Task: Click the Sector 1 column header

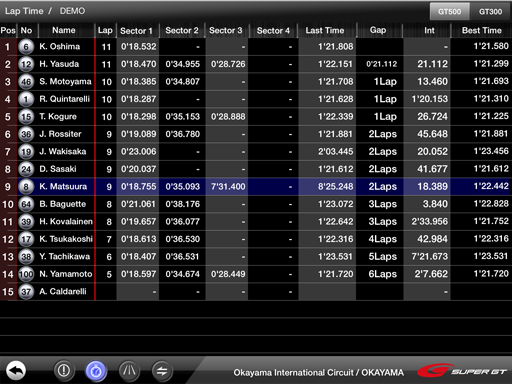Action: (136, 31)
